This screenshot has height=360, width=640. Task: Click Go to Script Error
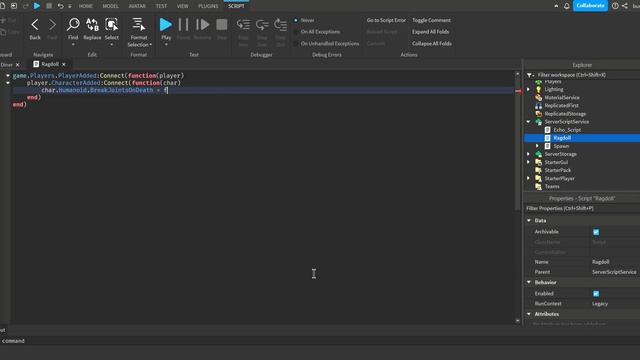386,20
